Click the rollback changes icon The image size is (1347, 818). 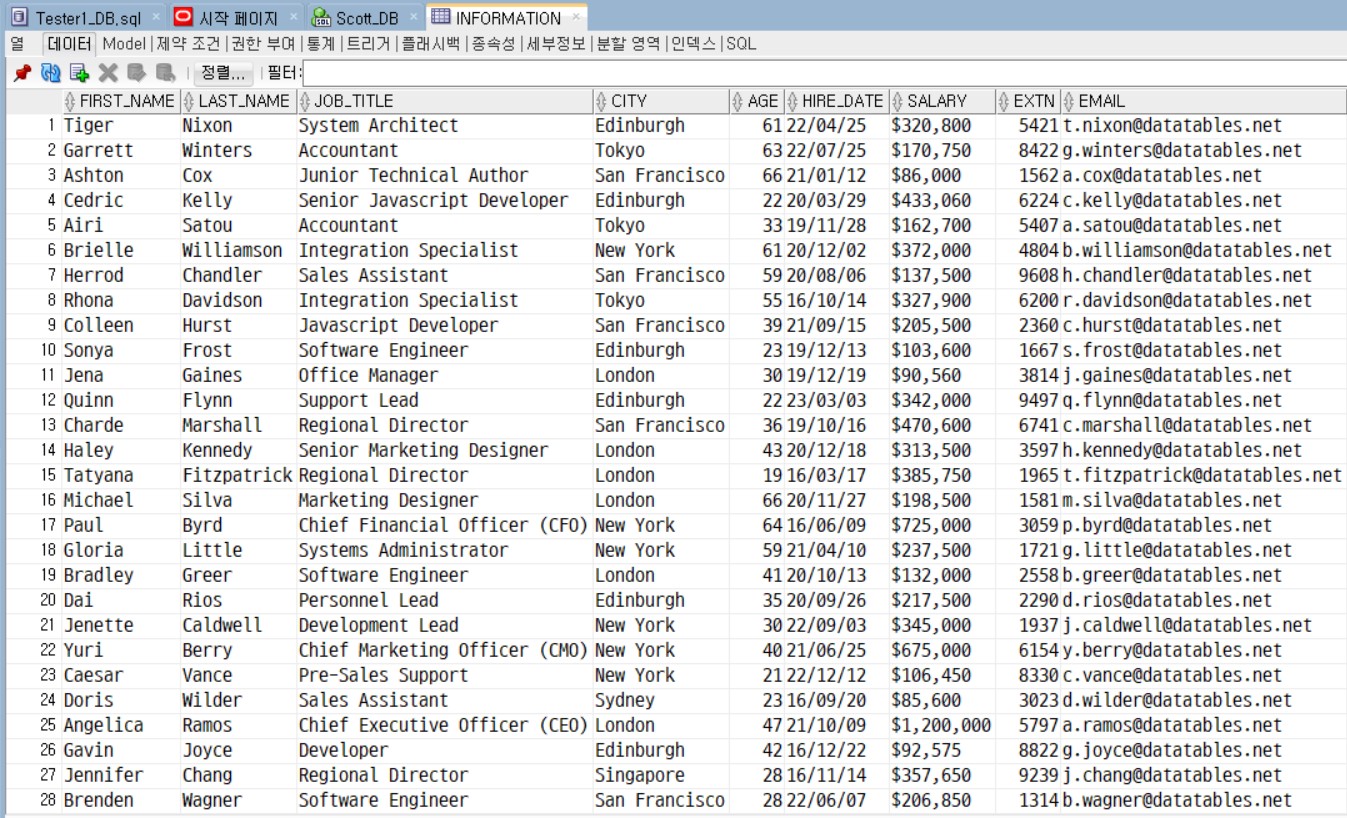[x=166, y=73]
